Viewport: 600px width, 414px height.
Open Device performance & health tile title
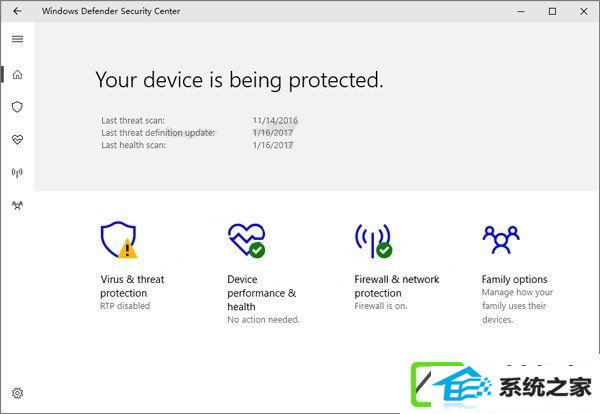pyautogui.click(x=261, y=293)
